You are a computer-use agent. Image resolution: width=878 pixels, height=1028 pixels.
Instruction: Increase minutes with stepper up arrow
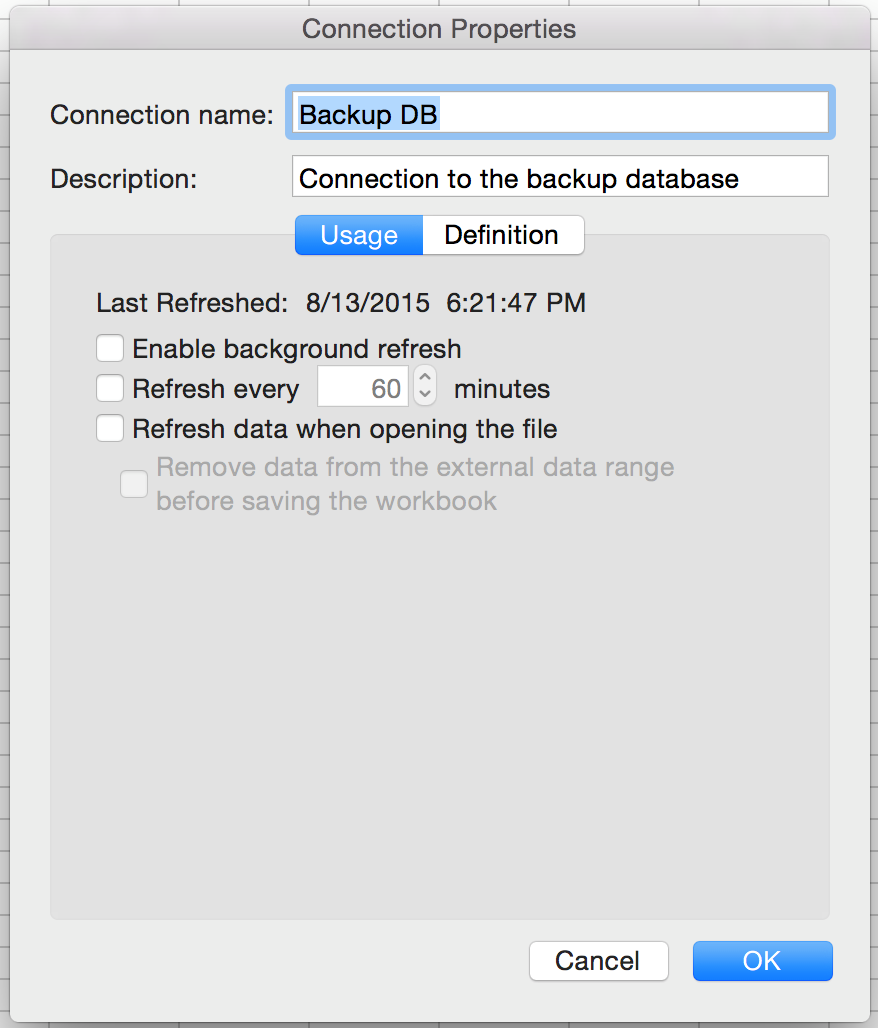point(425,378)
